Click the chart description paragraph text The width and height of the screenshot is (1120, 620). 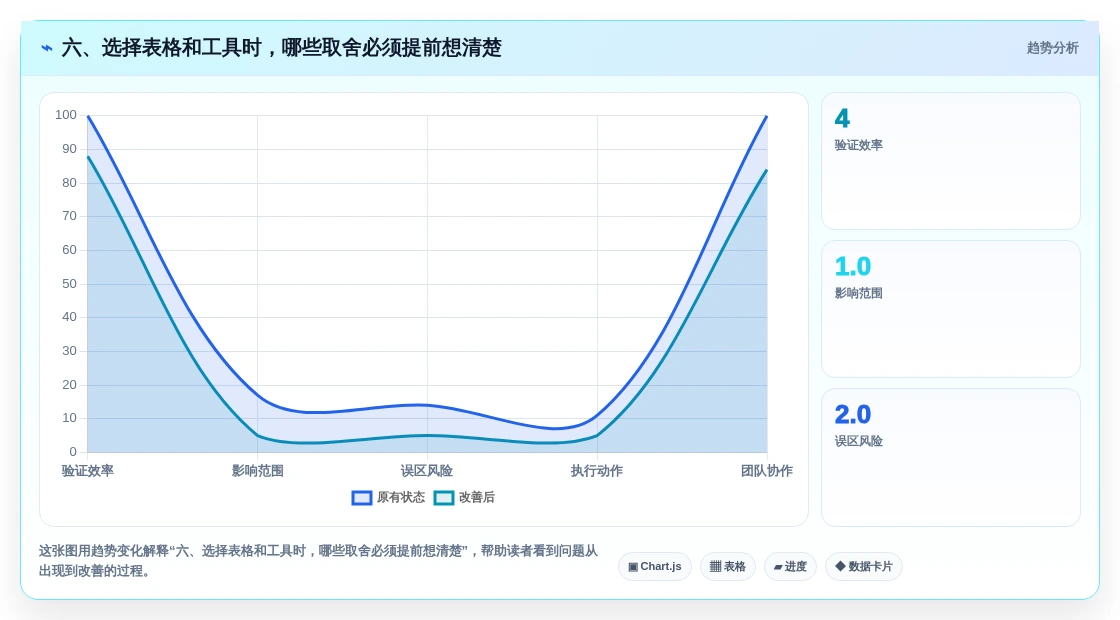[x=318, y=561]
